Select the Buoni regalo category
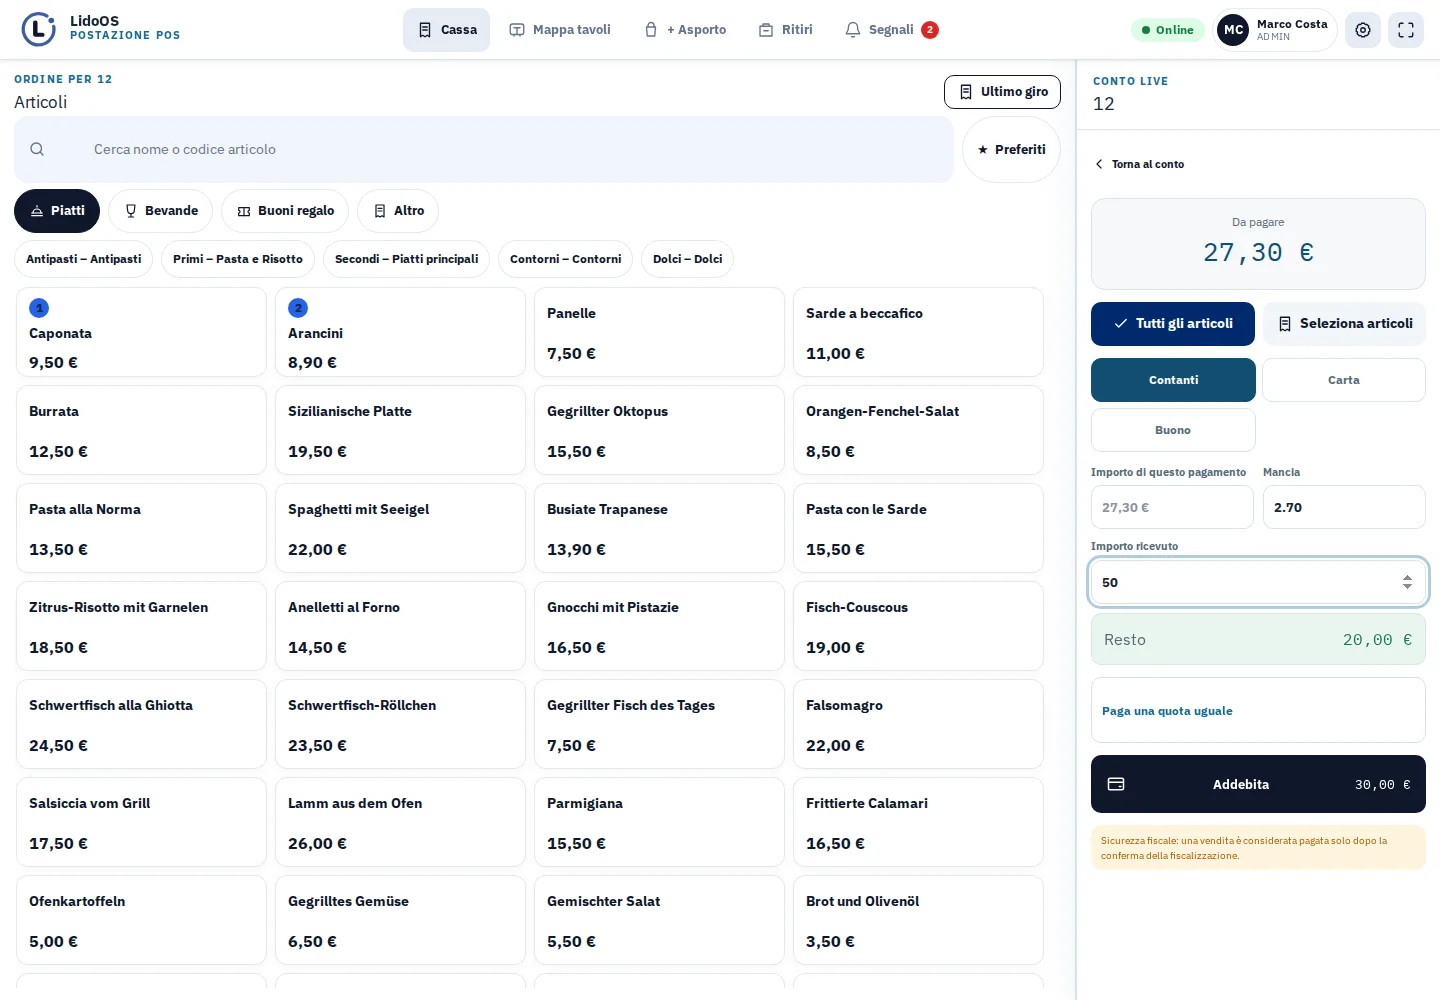1440x1000 pixels. [285, 211]
